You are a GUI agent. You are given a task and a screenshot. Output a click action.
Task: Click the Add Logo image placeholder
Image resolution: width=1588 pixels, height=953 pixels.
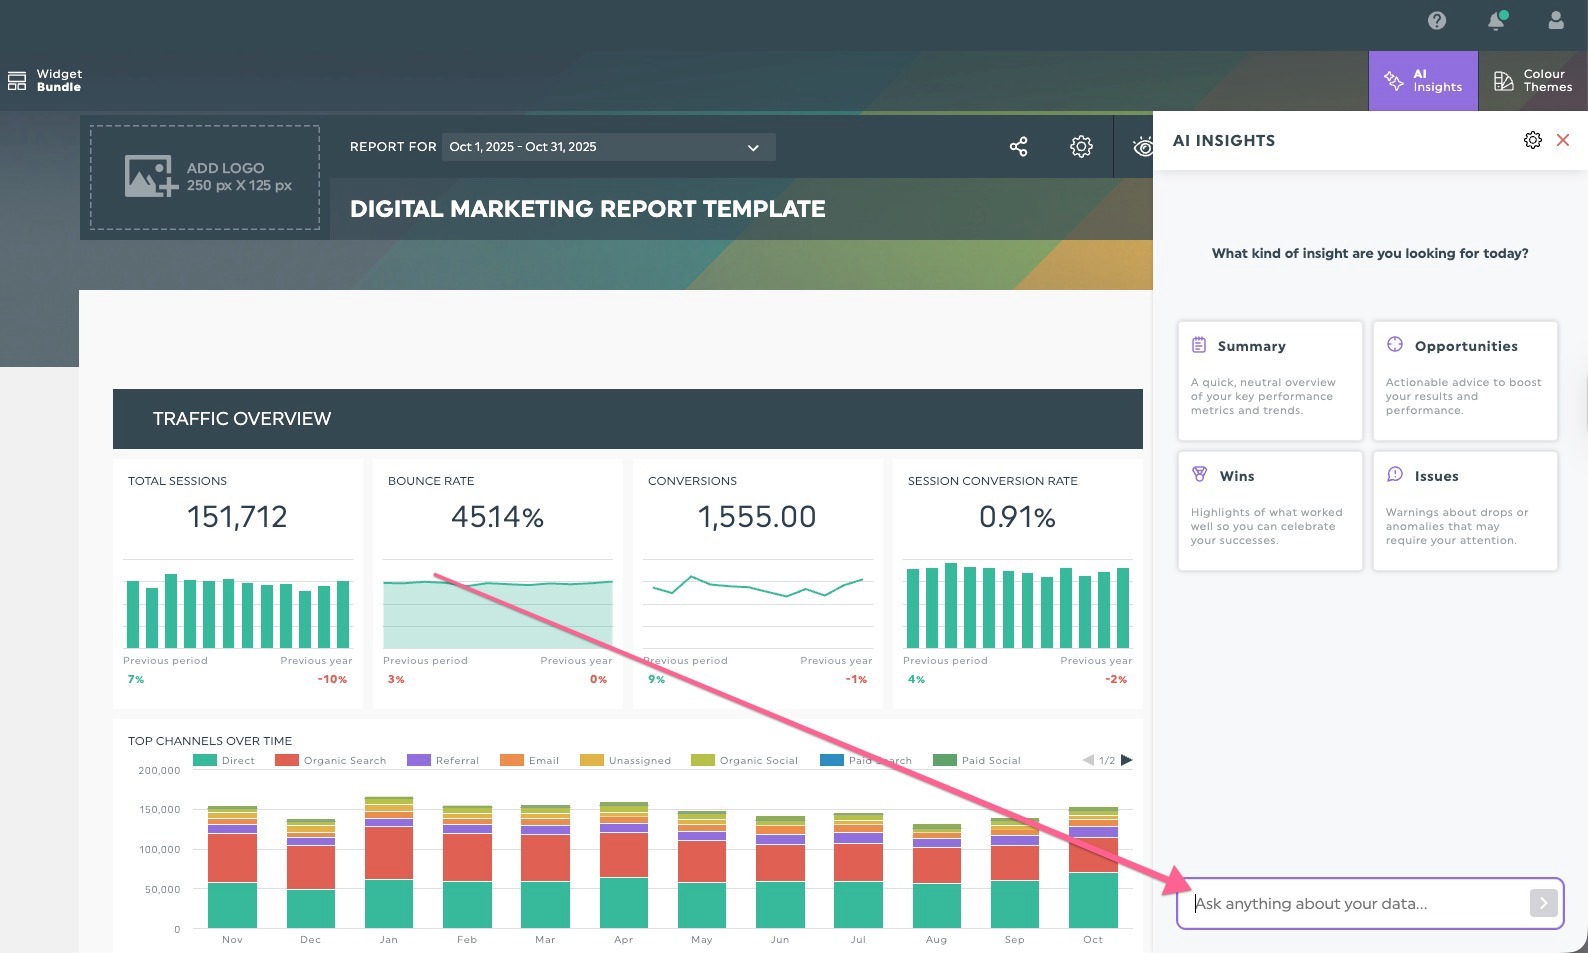click(205, 177)
